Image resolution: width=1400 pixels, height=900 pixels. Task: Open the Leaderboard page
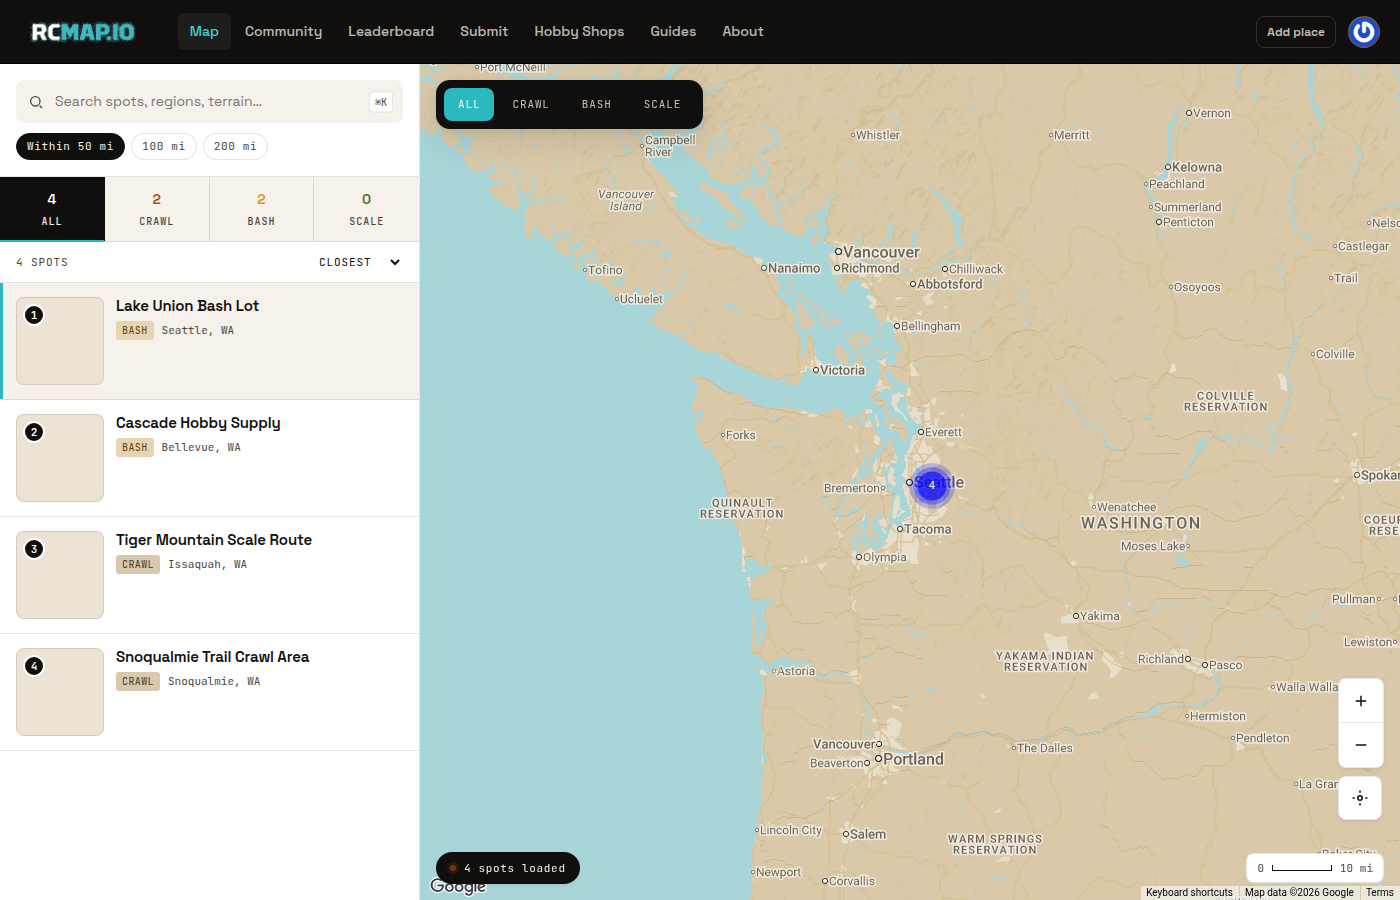[x=391, y=32]
